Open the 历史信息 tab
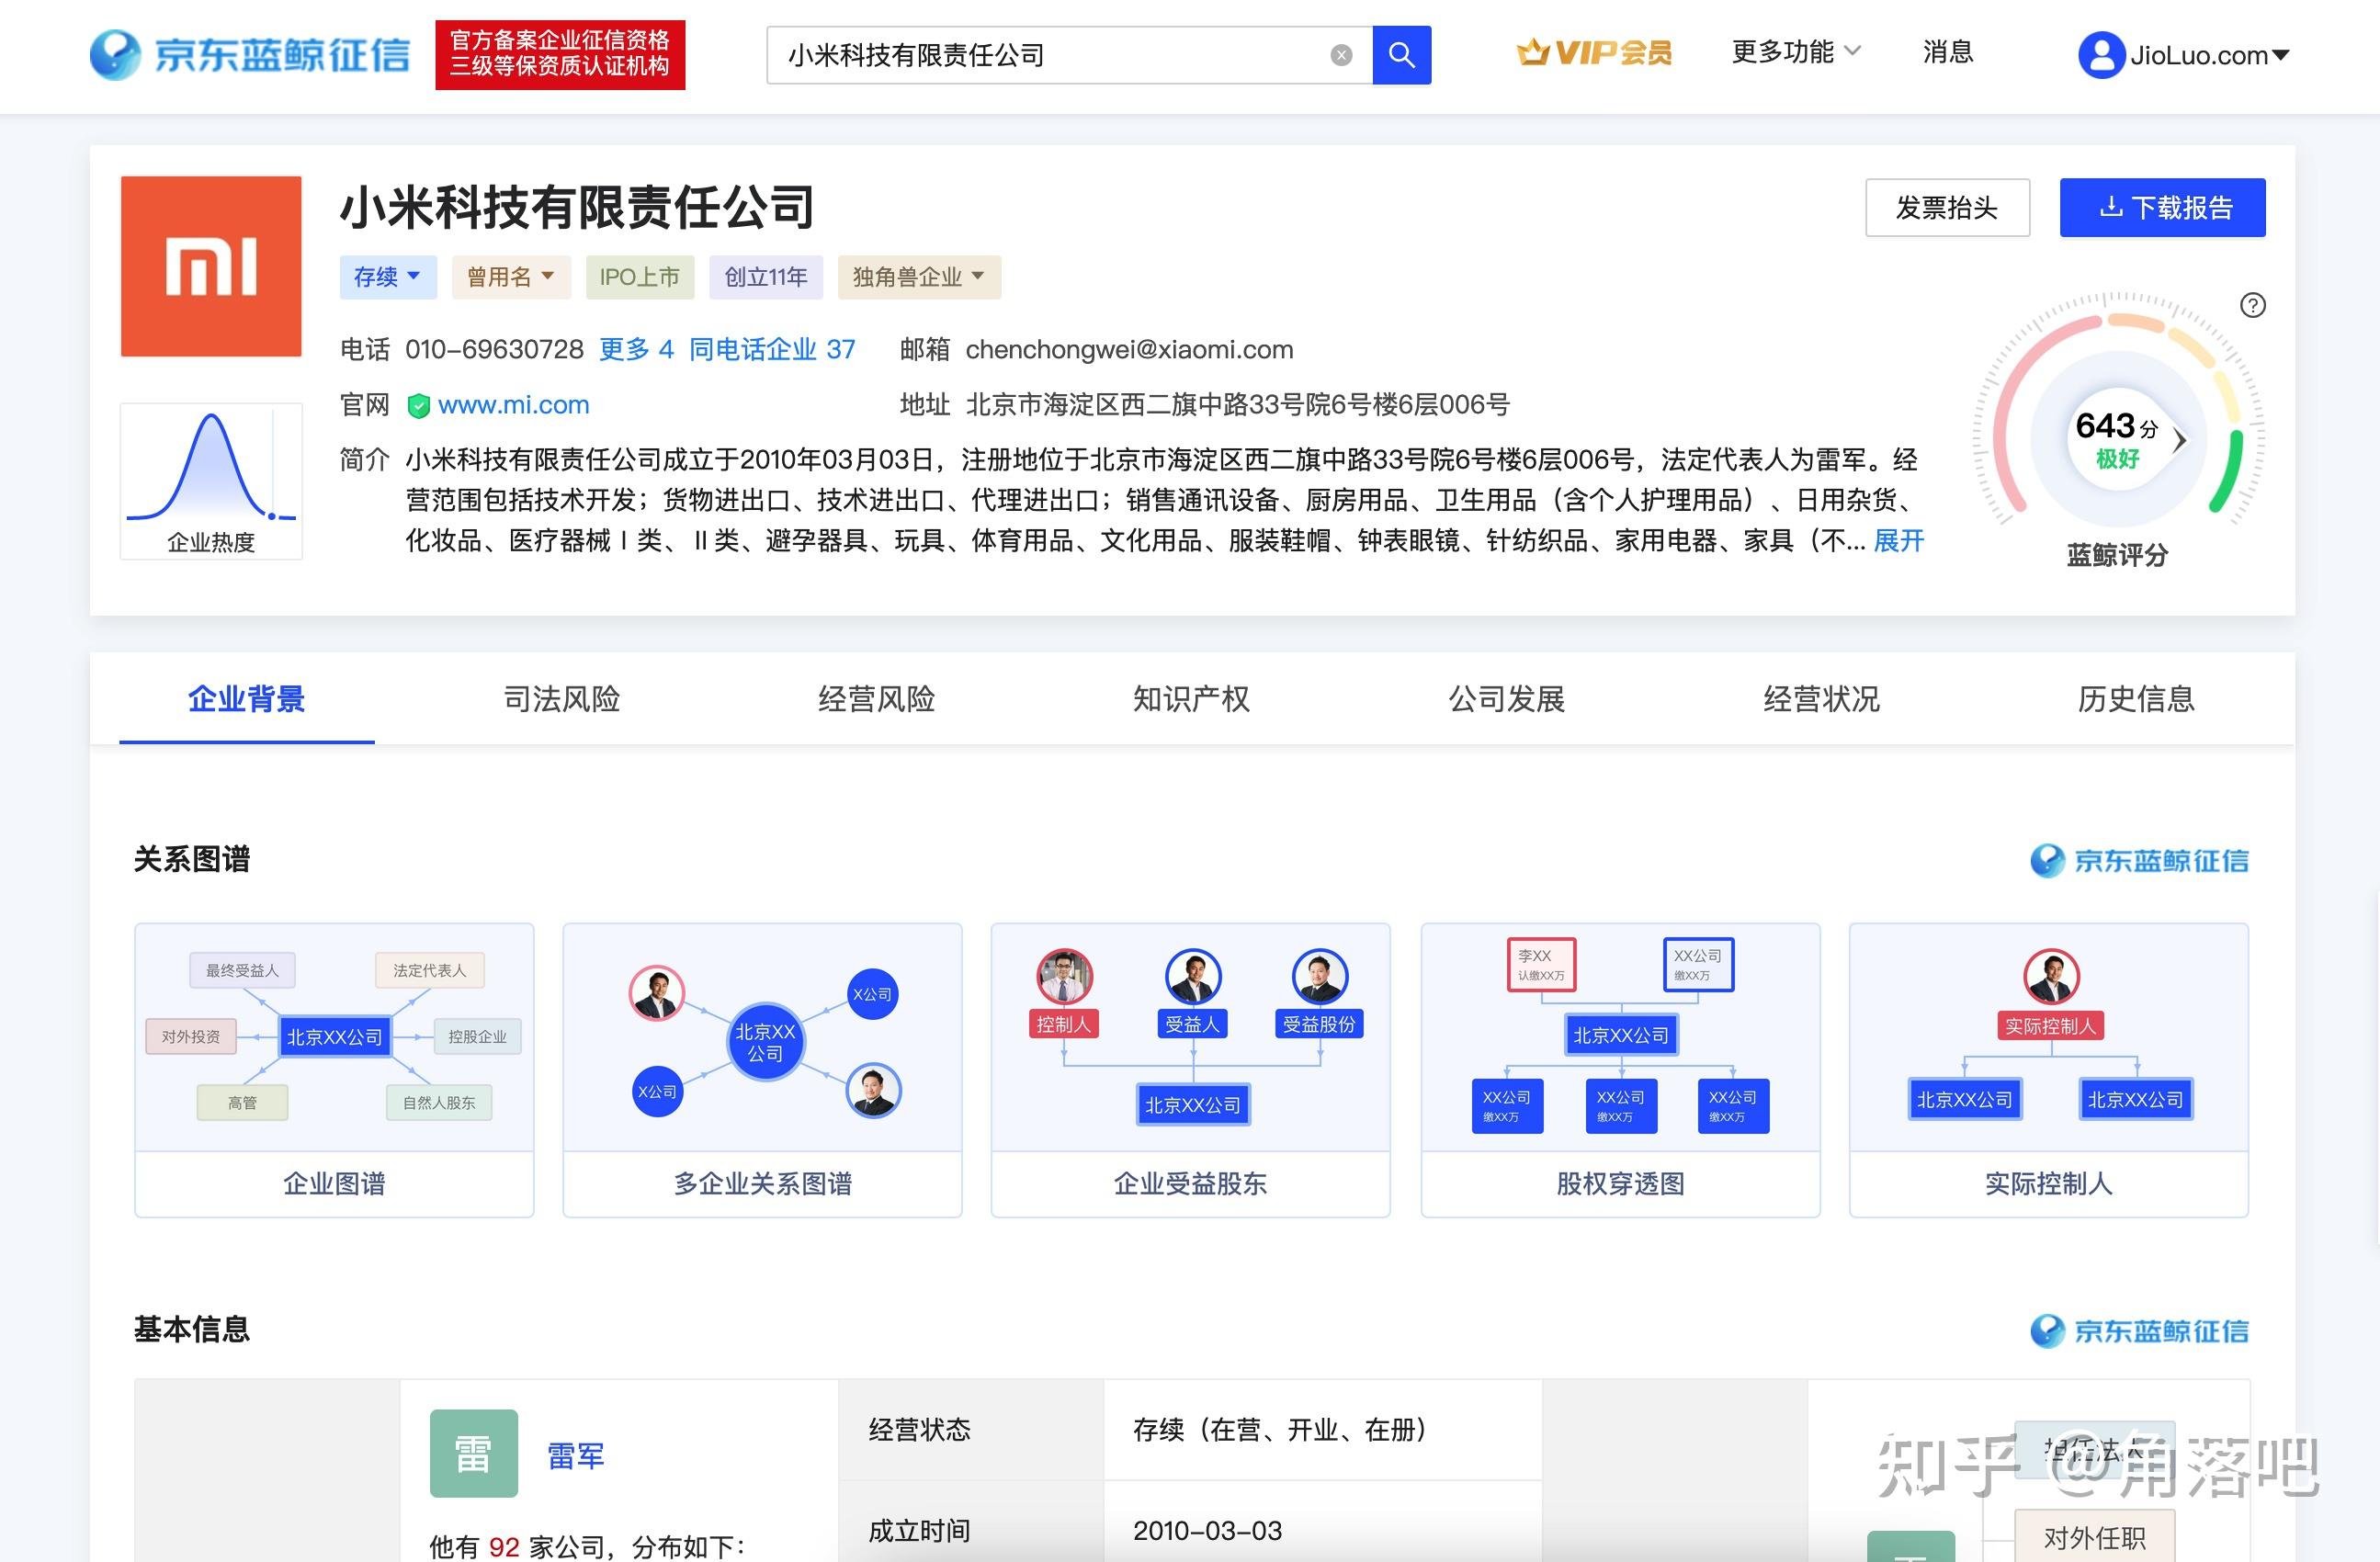The image size is (2380, 1562). pyautogui.click(x=2137, y=698)
